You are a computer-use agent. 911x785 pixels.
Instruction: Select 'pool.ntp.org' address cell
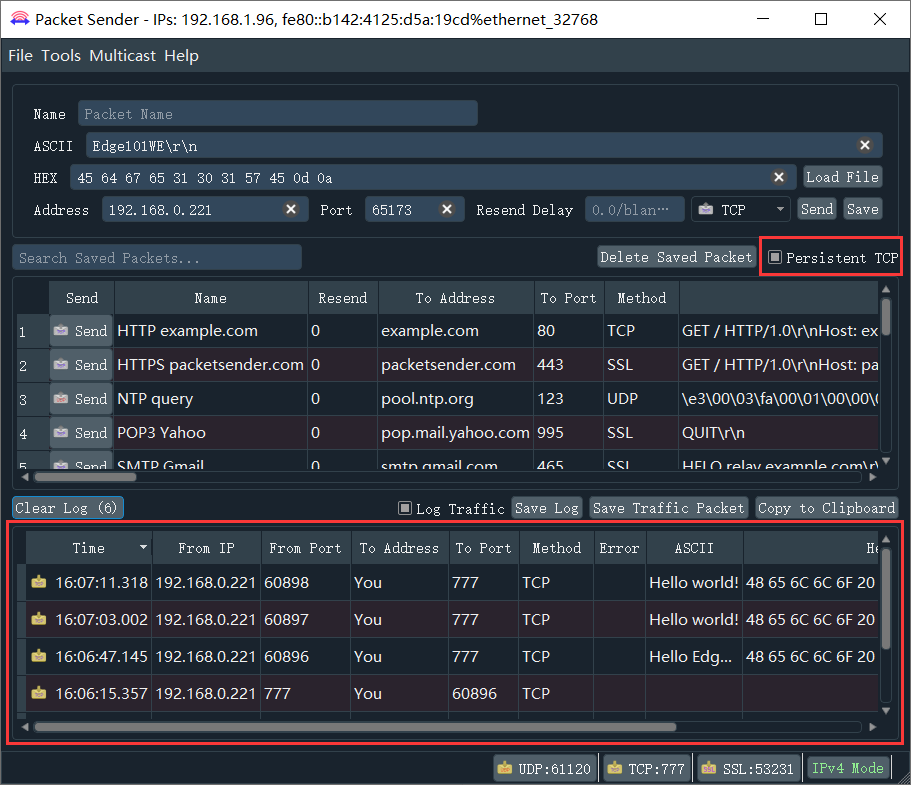(456, 399)
